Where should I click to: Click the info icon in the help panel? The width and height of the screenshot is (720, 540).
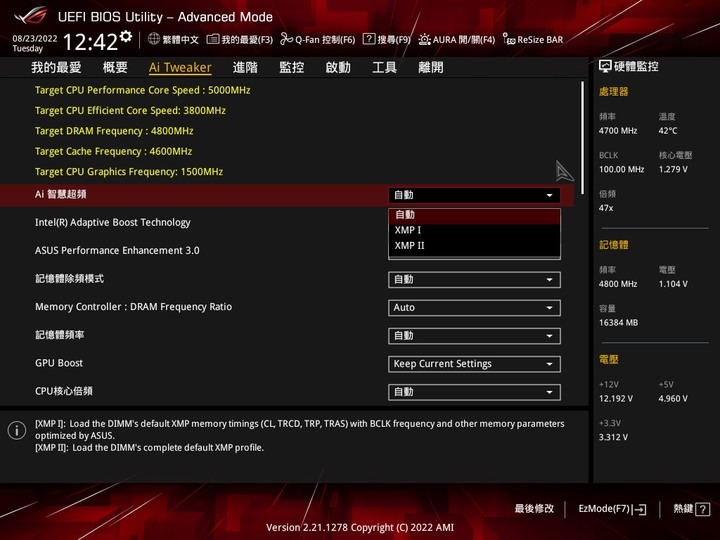coord(17,430)
